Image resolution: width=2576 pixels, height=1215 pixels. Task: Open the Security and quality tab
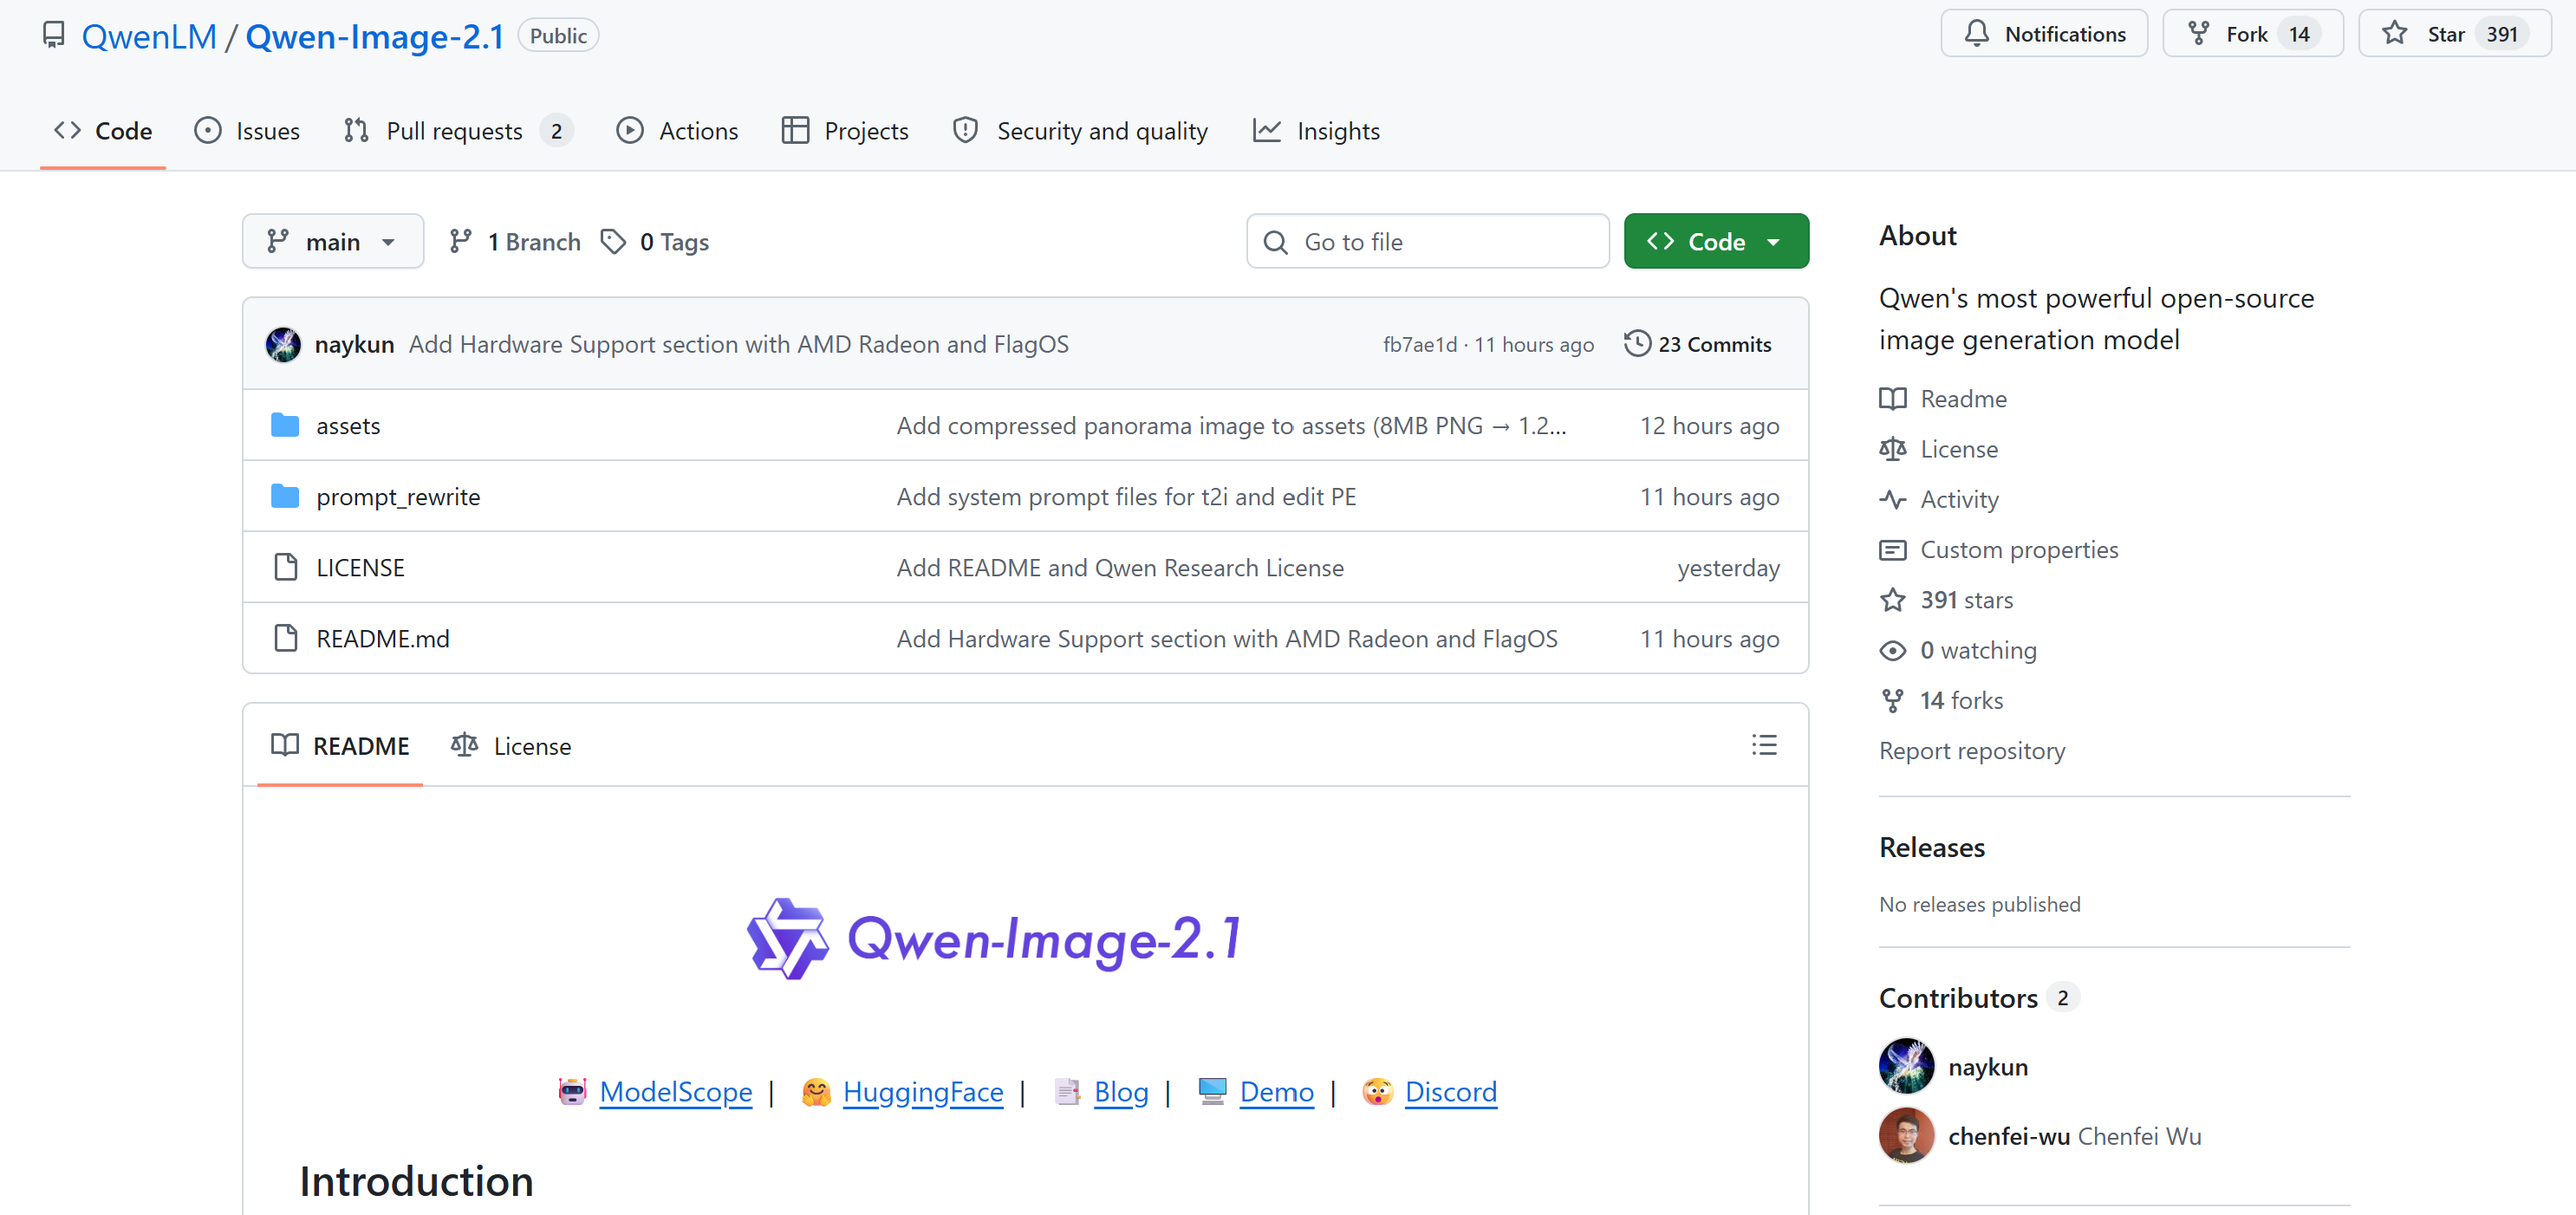point(1080,131)
